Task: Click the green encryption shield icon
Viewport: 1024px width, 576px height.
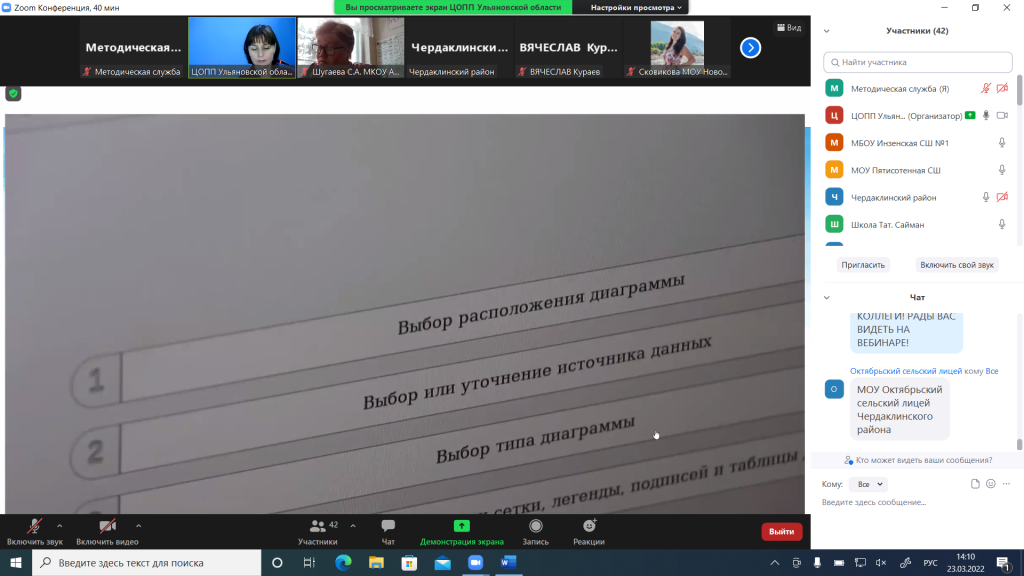Action: tap(13, 93)
